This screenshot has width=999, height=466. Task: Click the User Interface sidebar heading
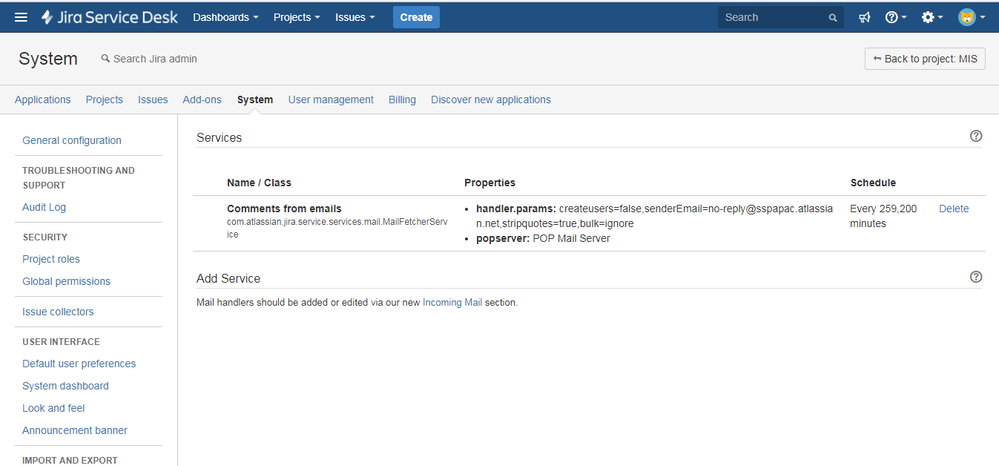point(61,342)
